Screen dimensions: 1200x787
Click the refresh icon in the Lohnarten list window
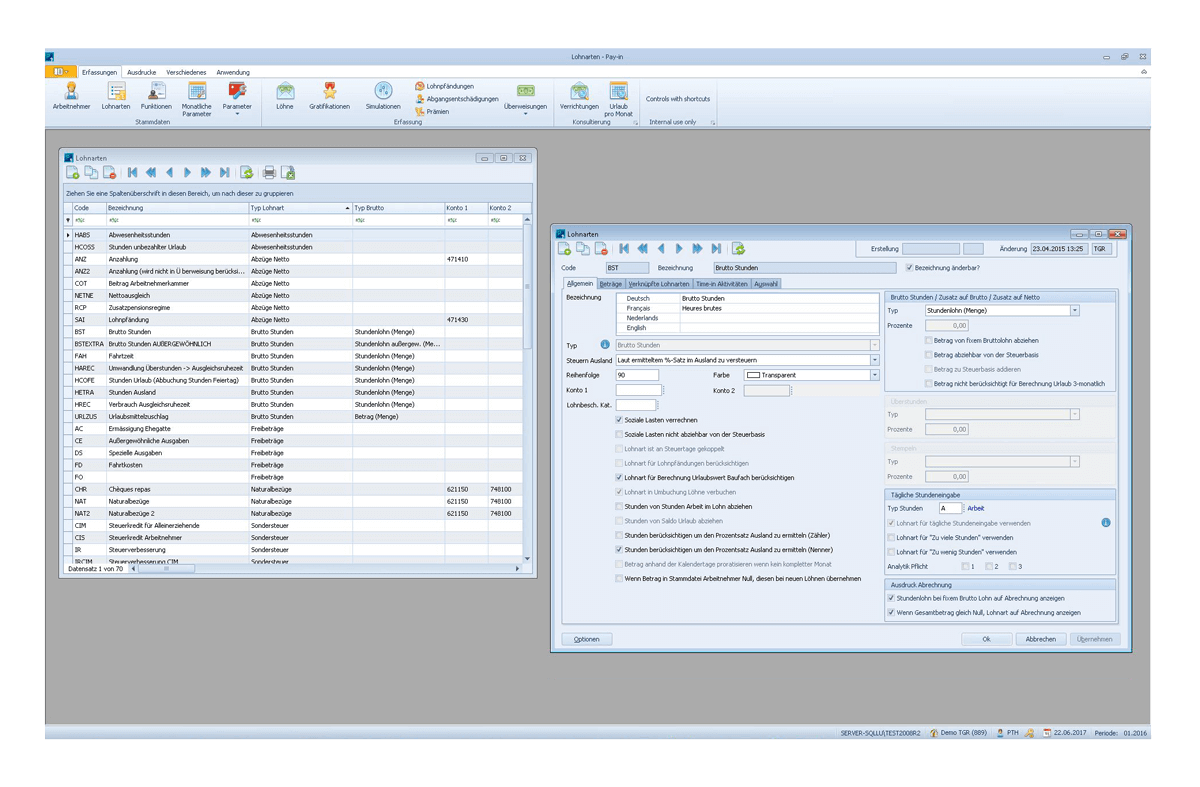pyautogui.click(x=246, y=173)
